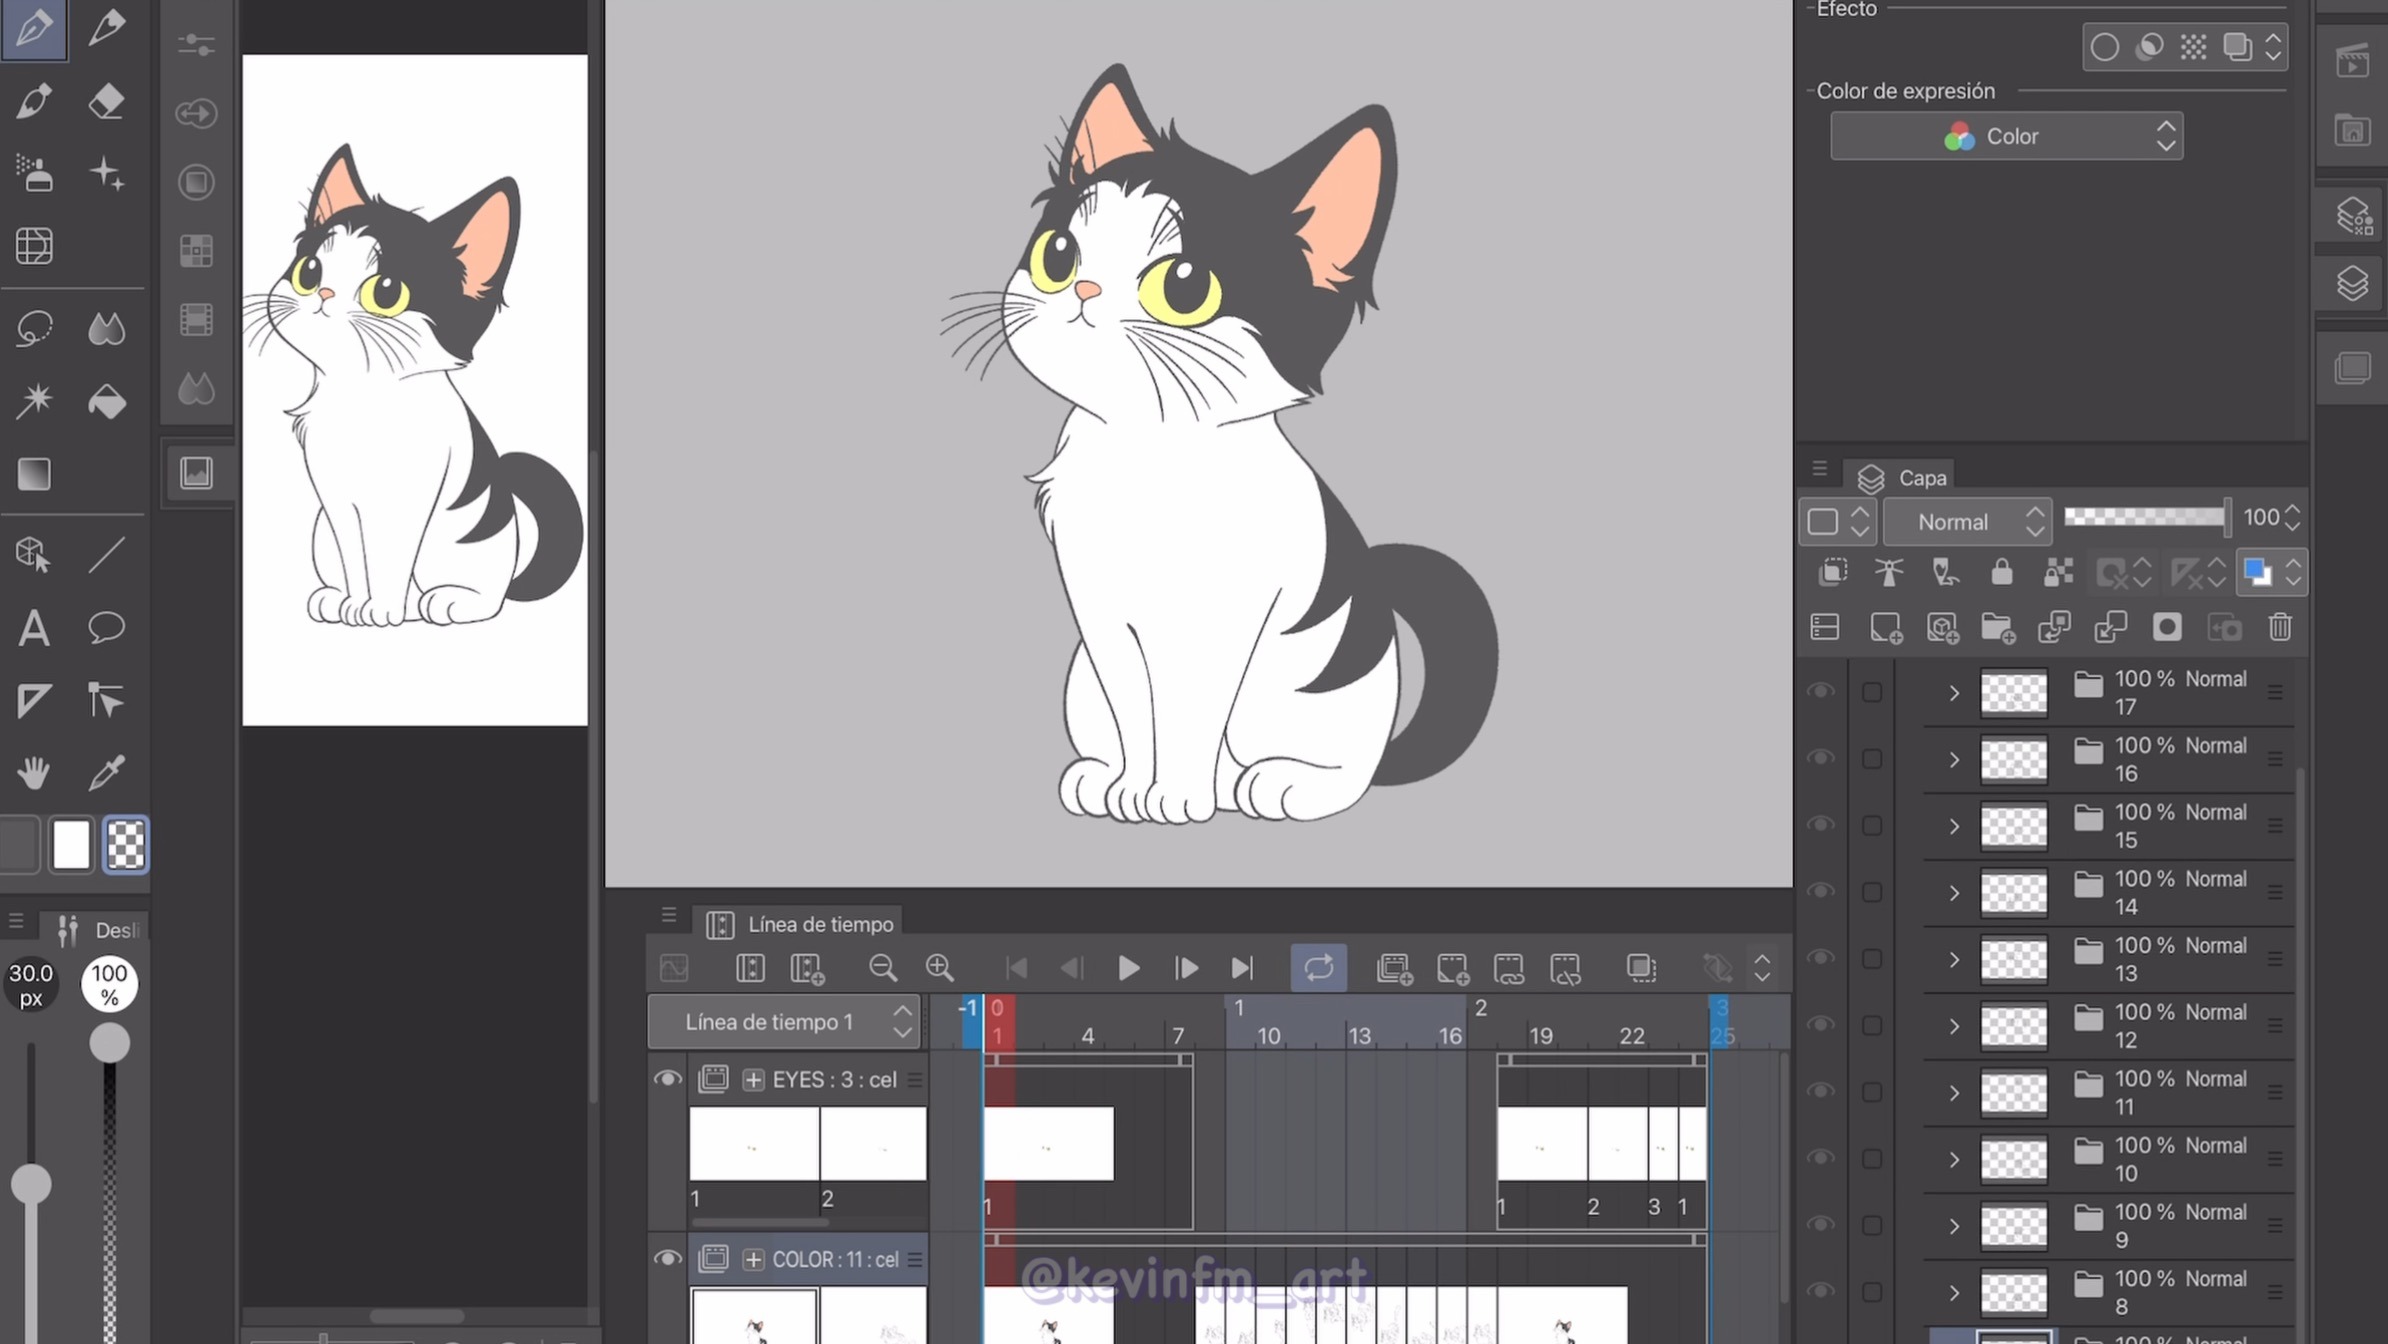2388x1344 pixels.
Task: Open the timeline panel menu
Action: coord(669,915)
